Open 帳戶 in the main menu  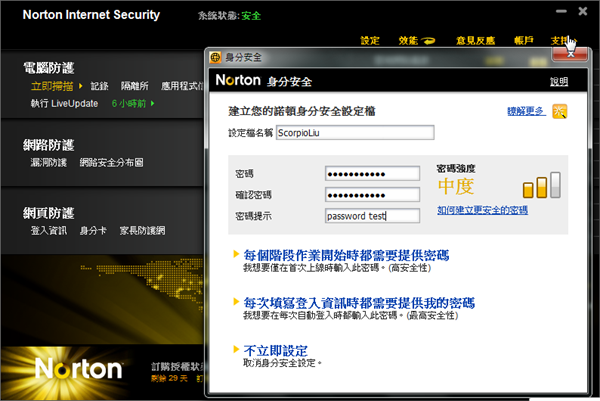[523, 41]
